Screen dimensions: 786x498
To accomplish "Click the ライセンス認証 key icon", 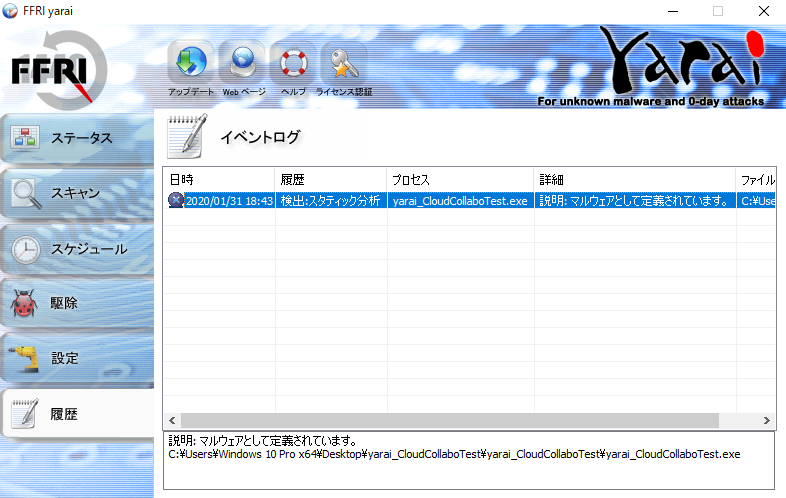I will 344,63.
